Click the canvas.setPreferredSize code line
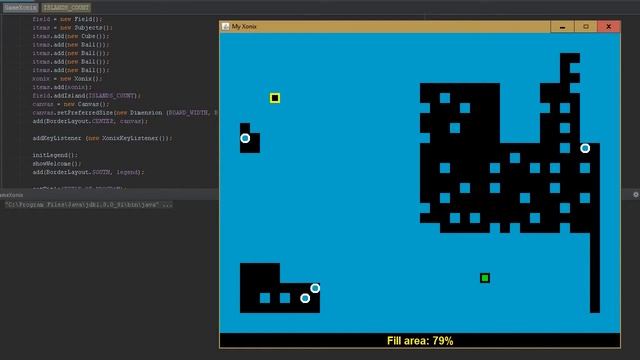 (x=125, y=113)
